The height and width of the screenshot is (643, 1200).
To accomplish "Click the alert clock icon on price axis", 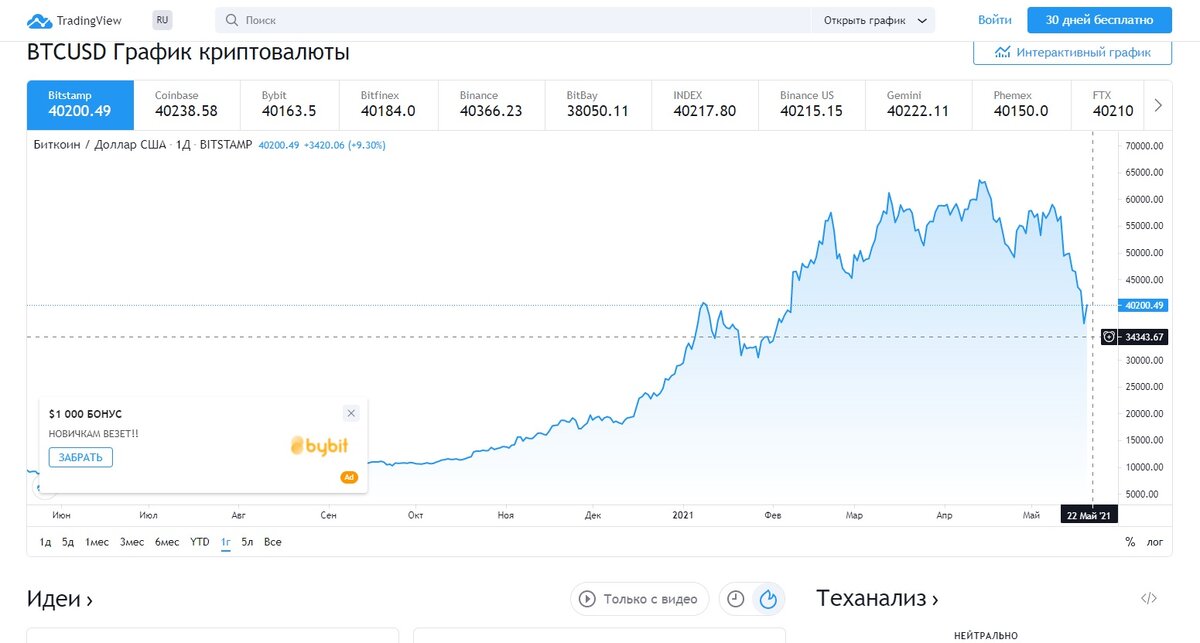I will tap(1108, 337).
